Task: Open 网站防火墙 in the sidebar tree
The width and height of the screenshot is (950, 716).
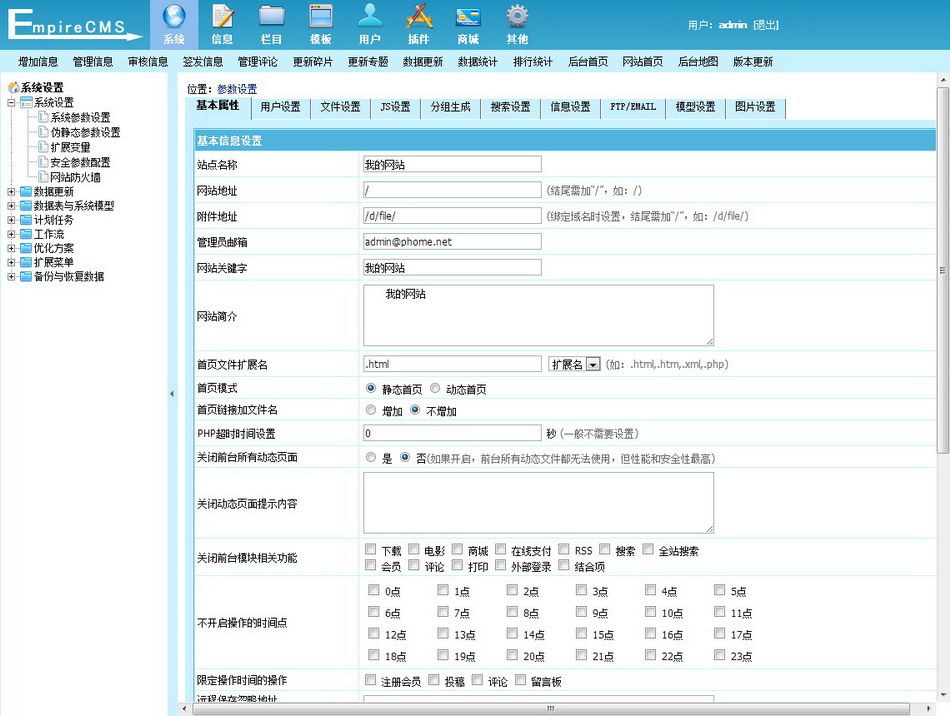Action: pos(75,177)
